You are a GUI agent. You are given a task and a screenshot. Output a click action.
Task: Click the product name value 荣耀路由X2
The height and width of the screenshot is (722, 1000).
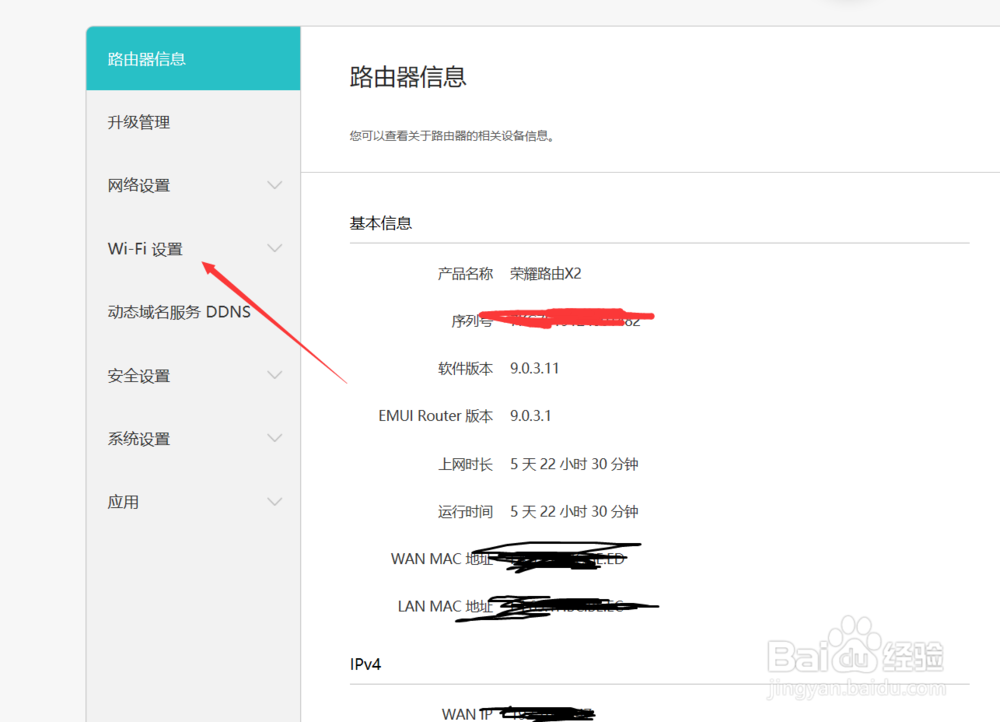coord(545,274)
